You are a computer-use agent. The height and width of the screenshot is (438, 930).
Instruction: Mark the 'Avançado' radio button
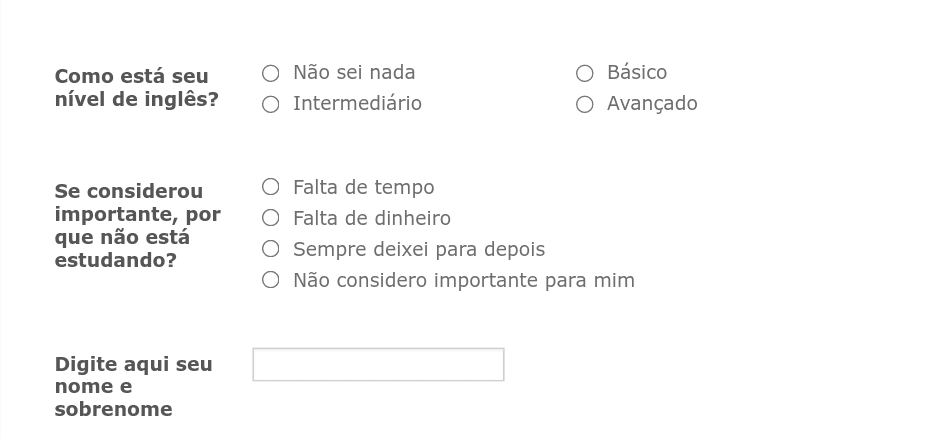(x=585, y=104)
